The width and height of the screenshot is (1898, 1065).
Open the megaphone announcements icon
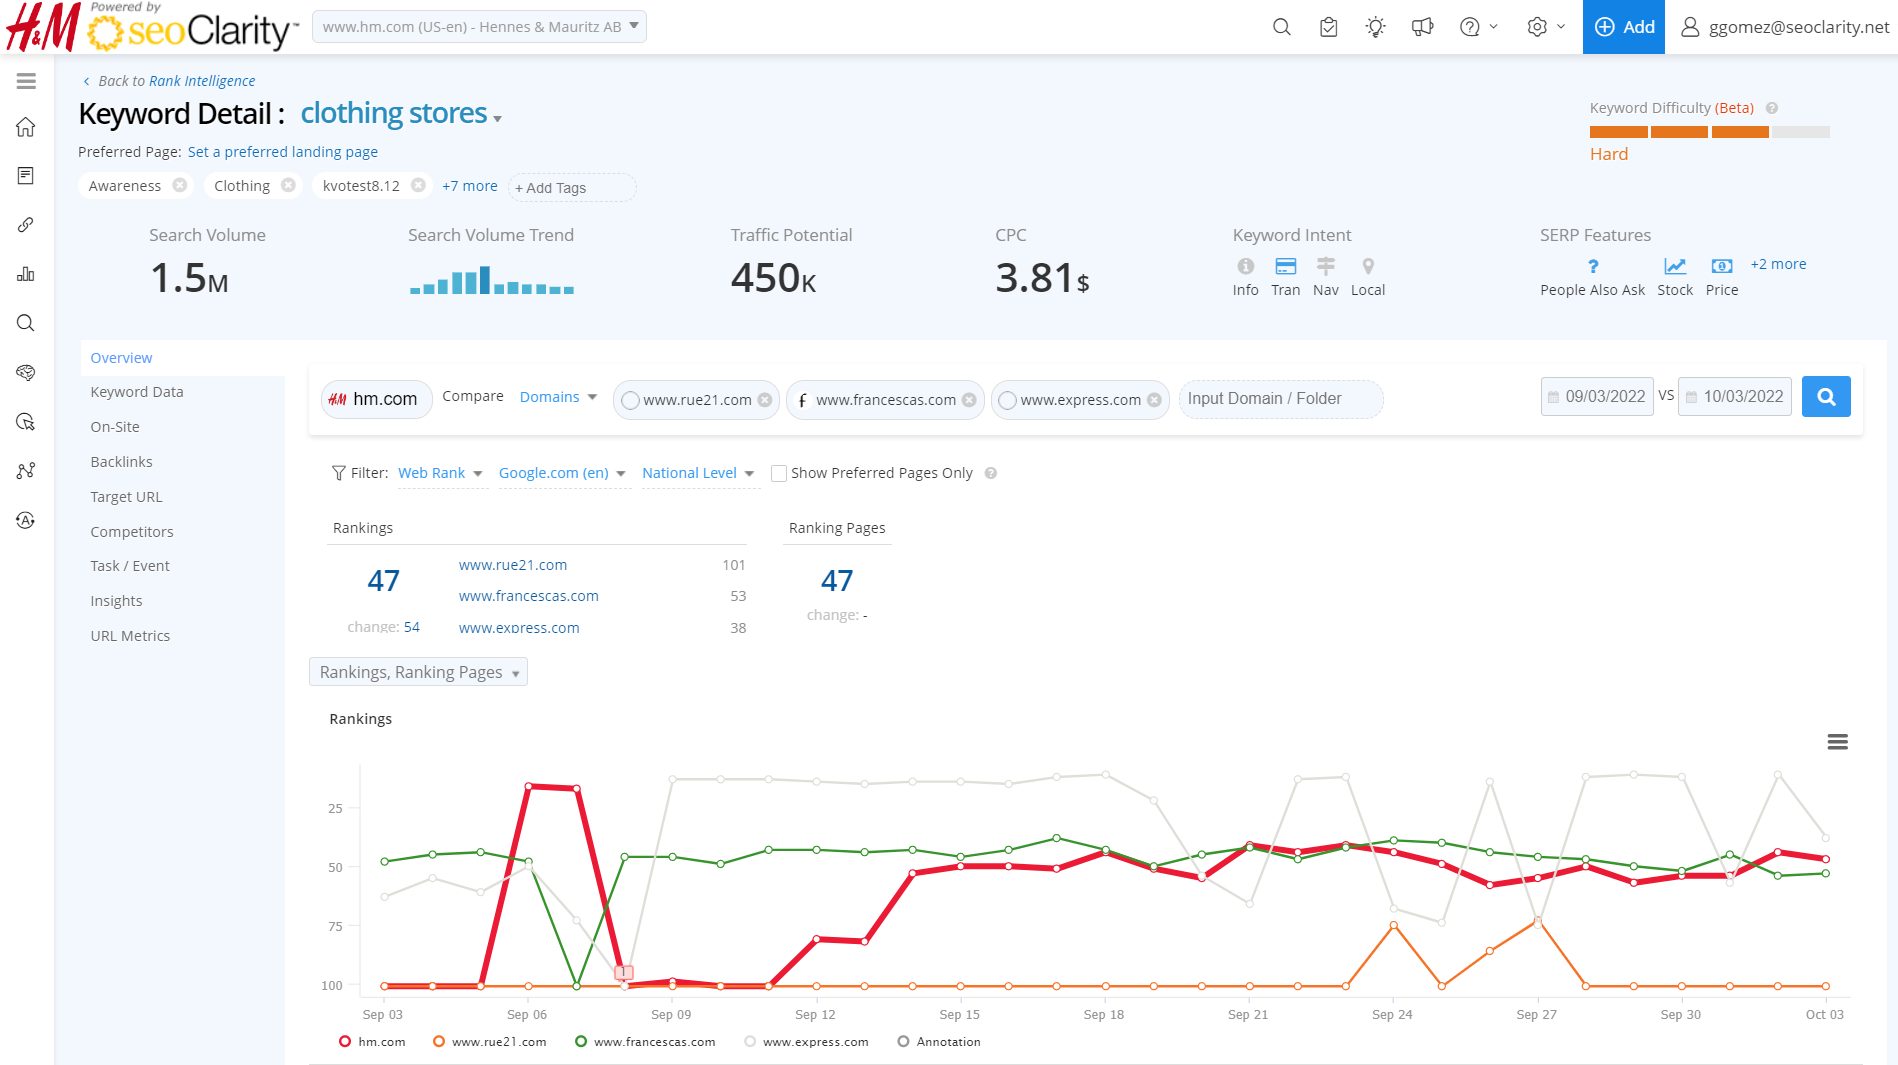[1422, 27]
